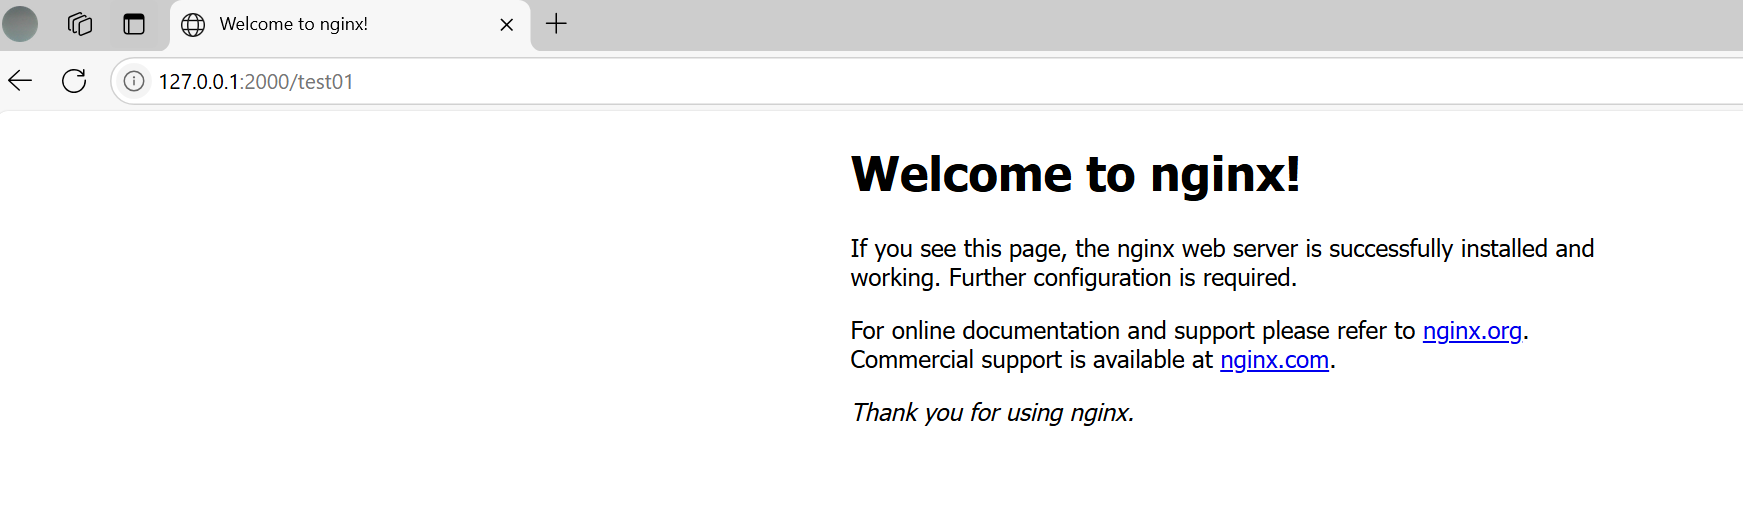
Task: Open the workspaces icon
Action: [80, 24]
